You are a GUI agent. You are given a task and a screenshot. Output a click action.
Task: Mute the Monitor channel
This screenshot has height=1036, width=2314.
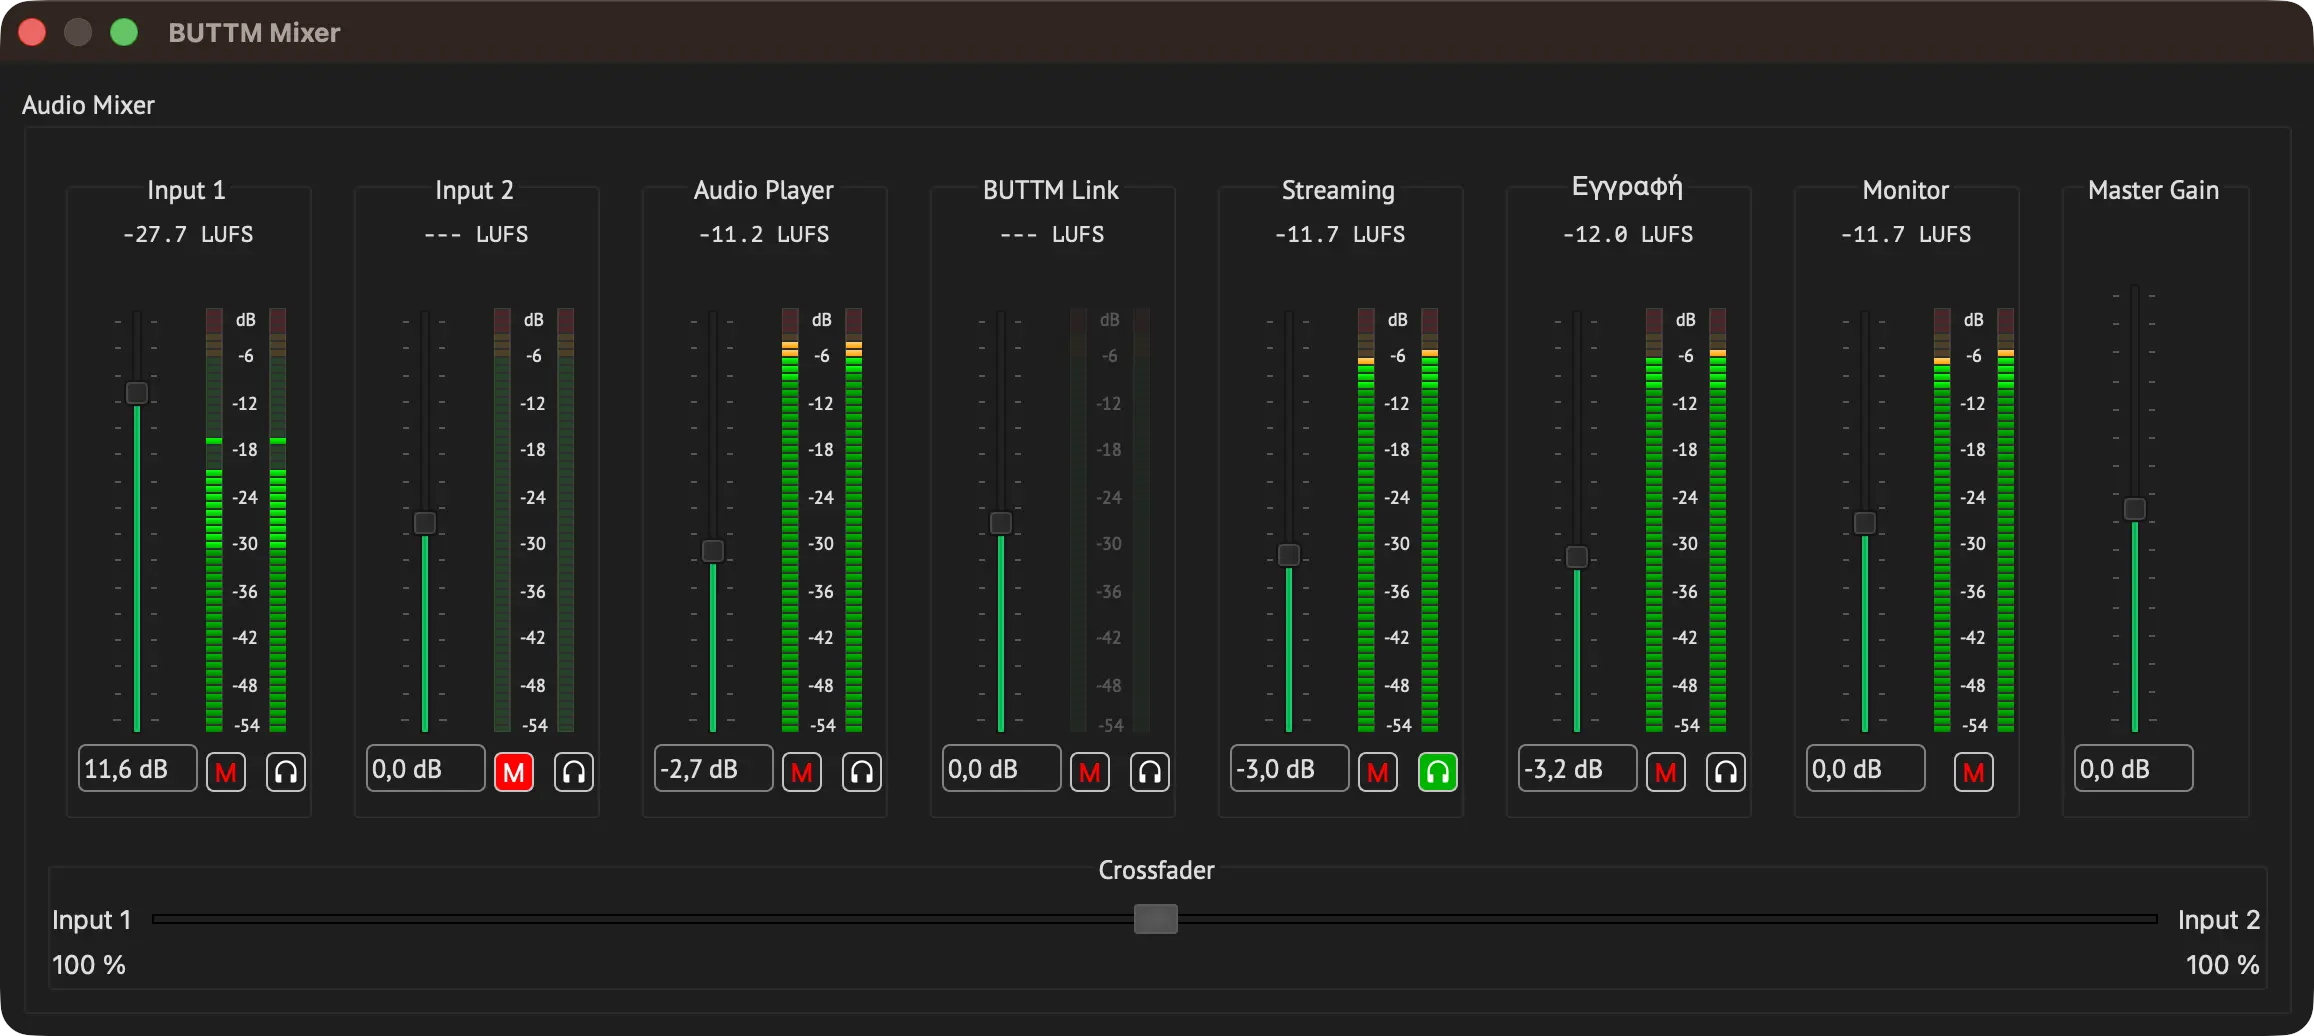click(1974, 772)
